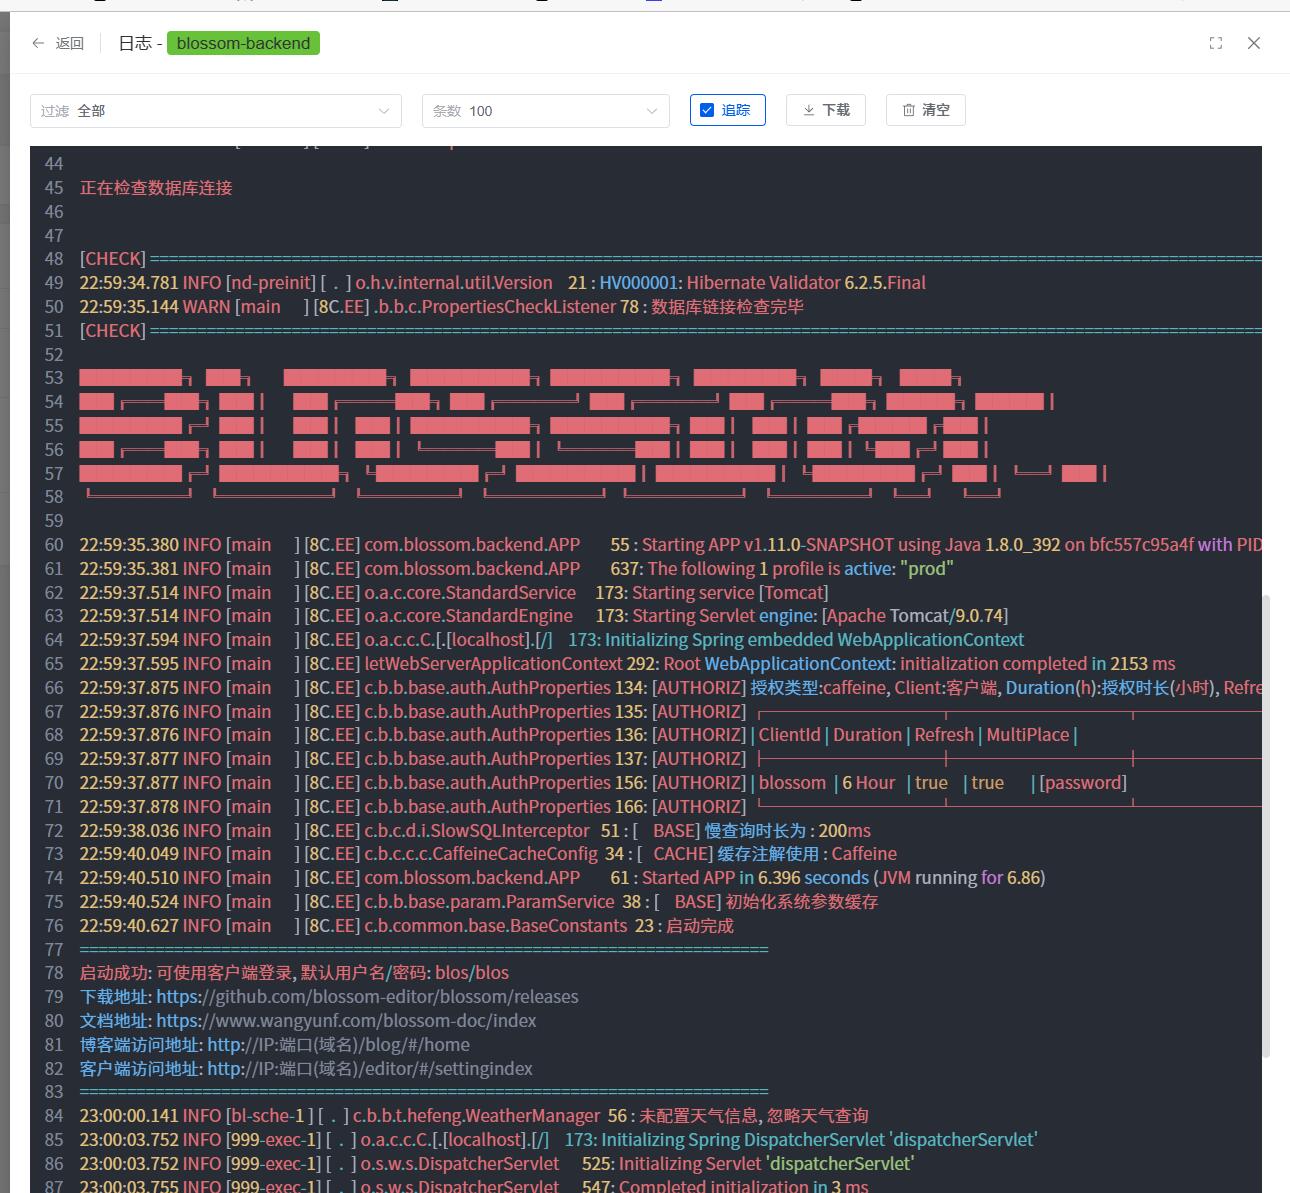Select log line 正在检查数据库连接
Viewport: 1290px width, 1193px height.
coord(156,188)
